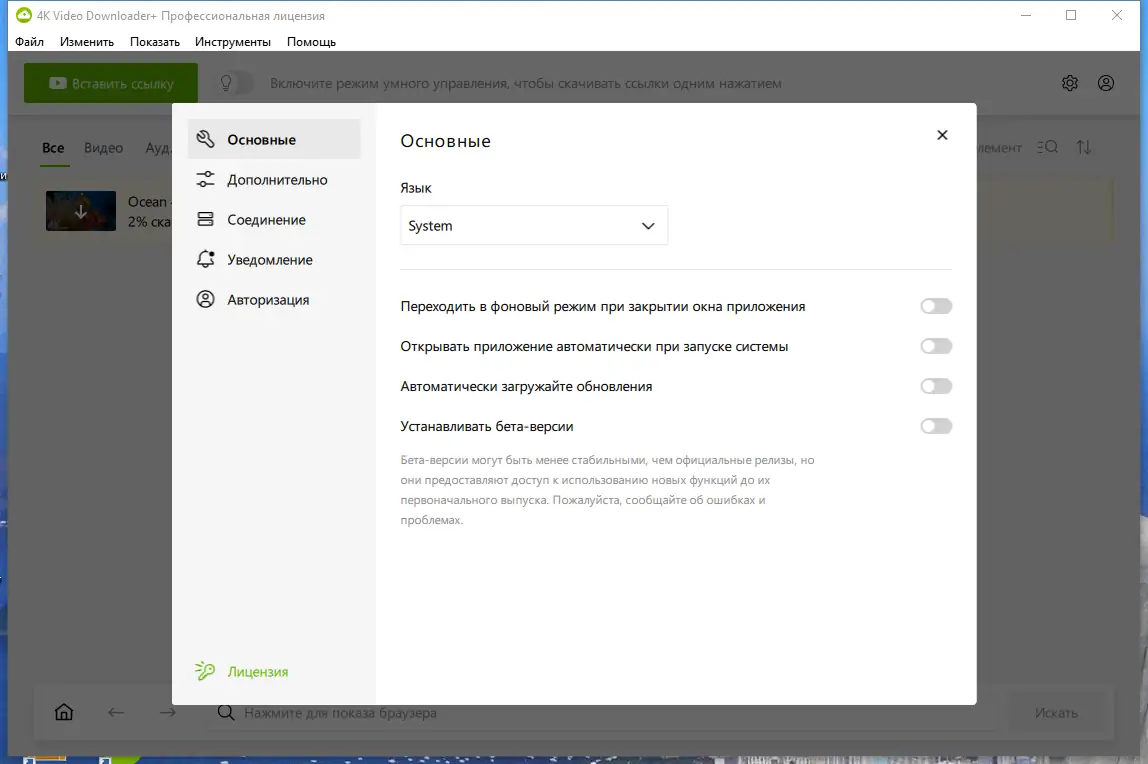Click the sliders icon next to Дополнительно

tap(206, 179)
